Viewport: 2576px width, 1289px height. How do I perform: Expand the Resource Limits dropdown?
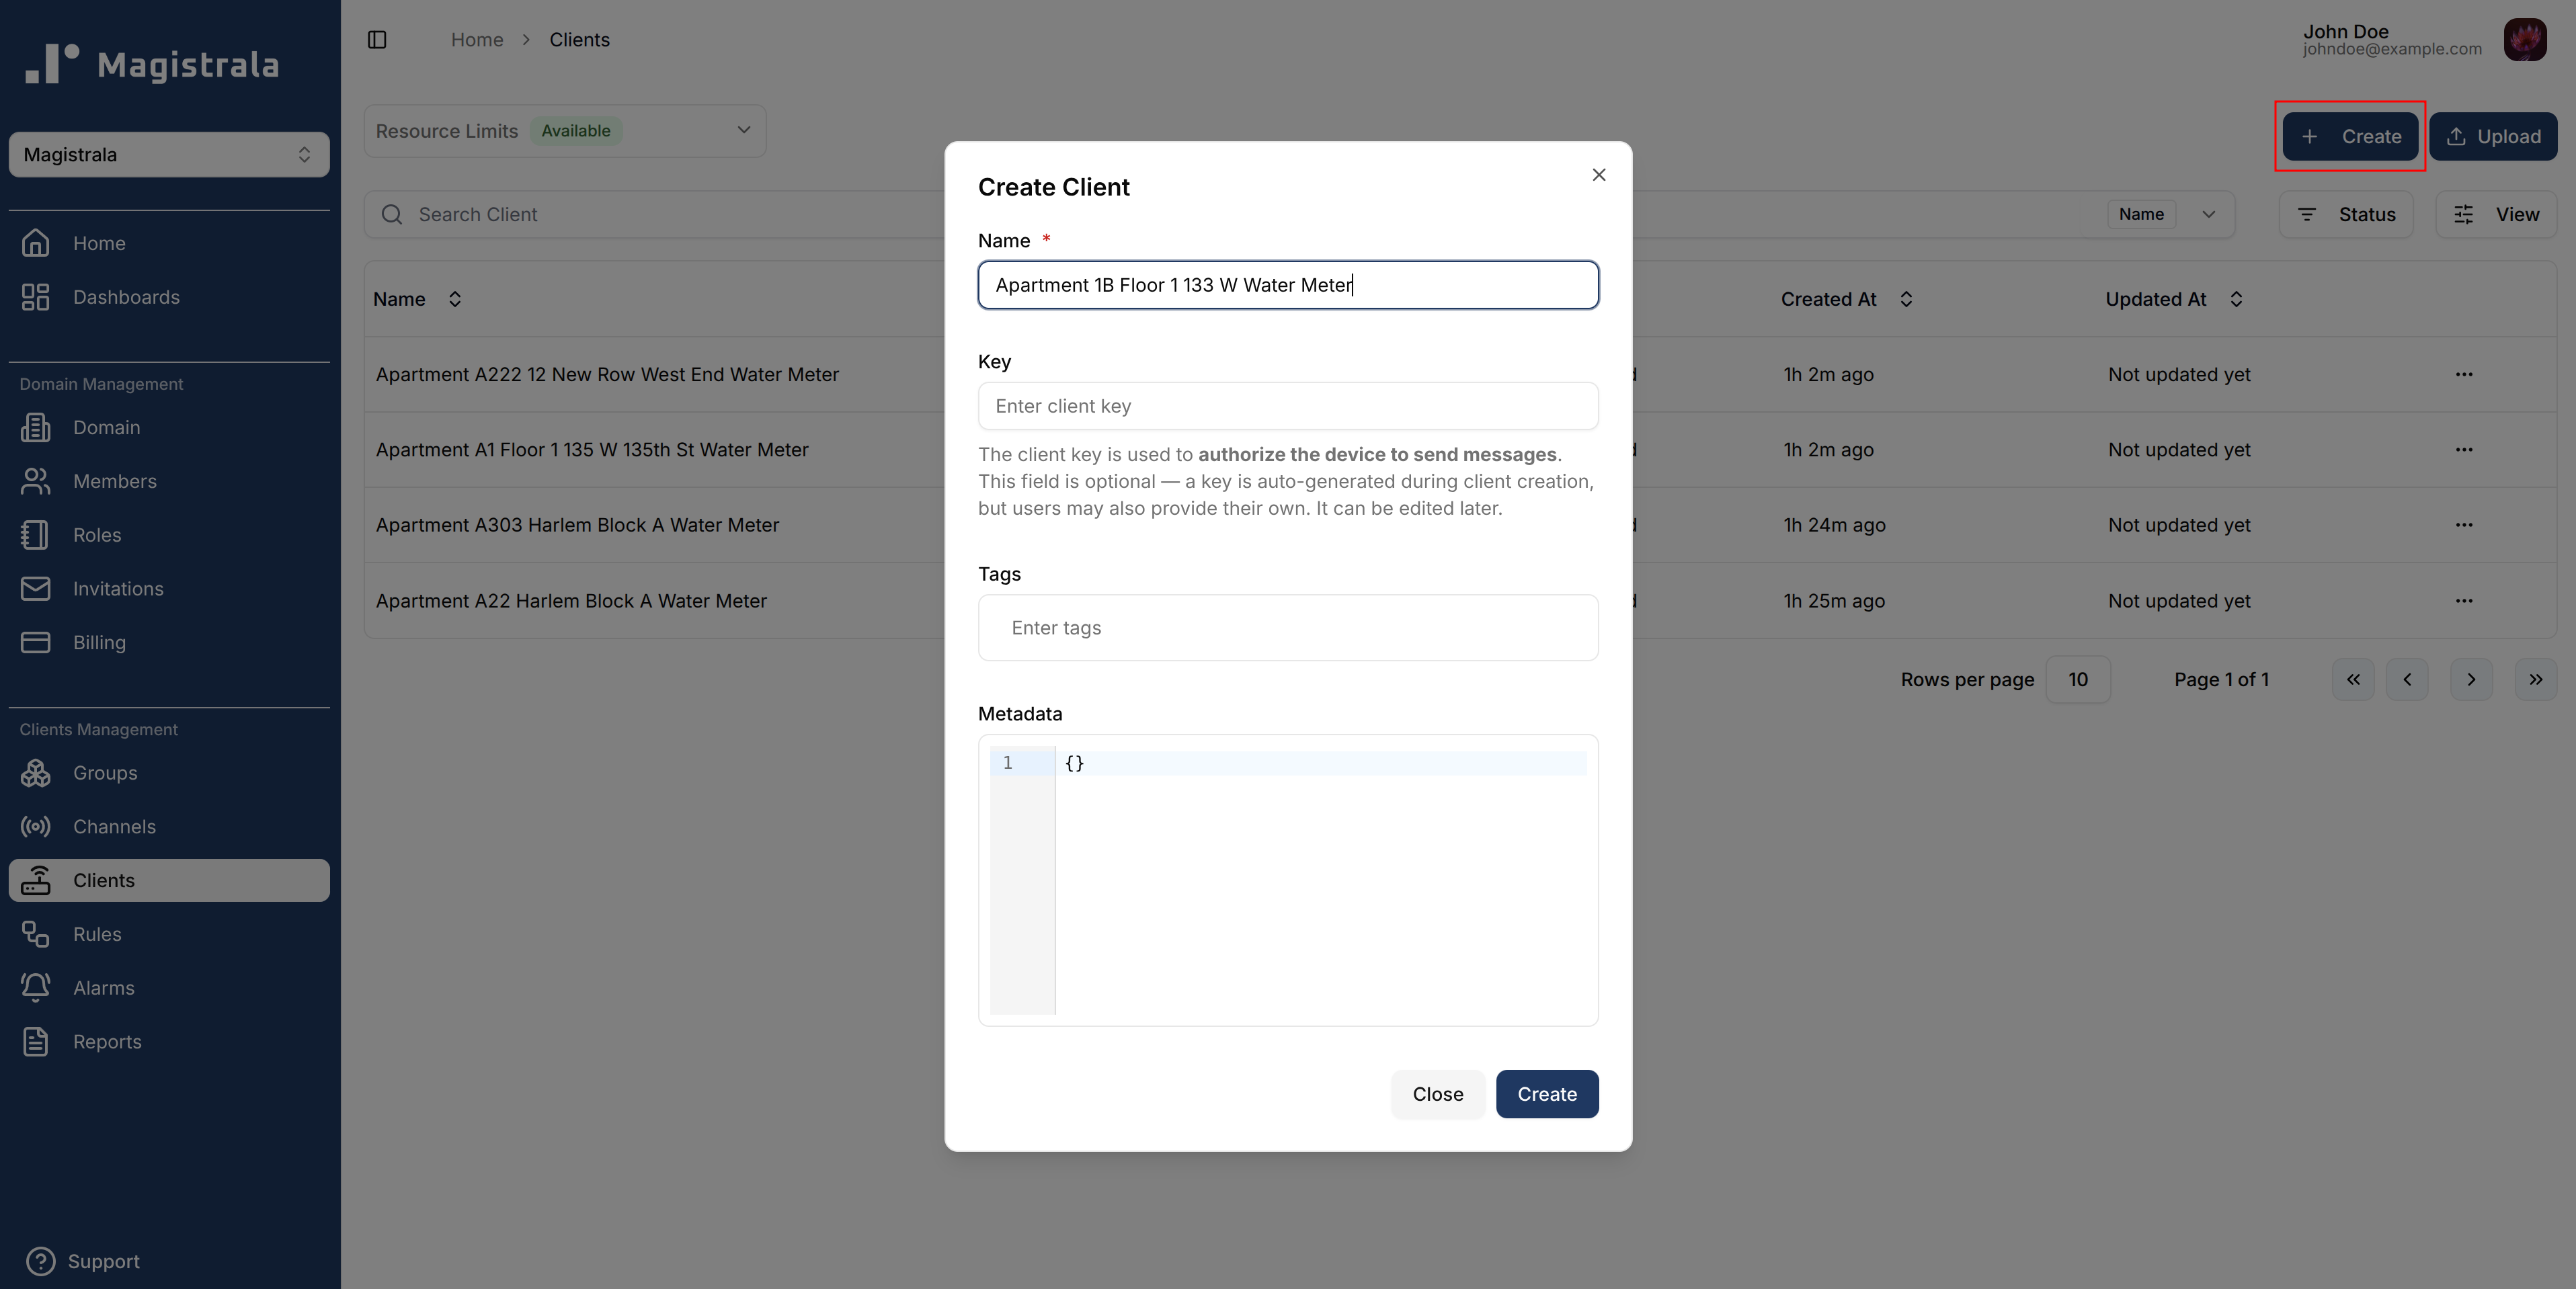pos(743,130)
